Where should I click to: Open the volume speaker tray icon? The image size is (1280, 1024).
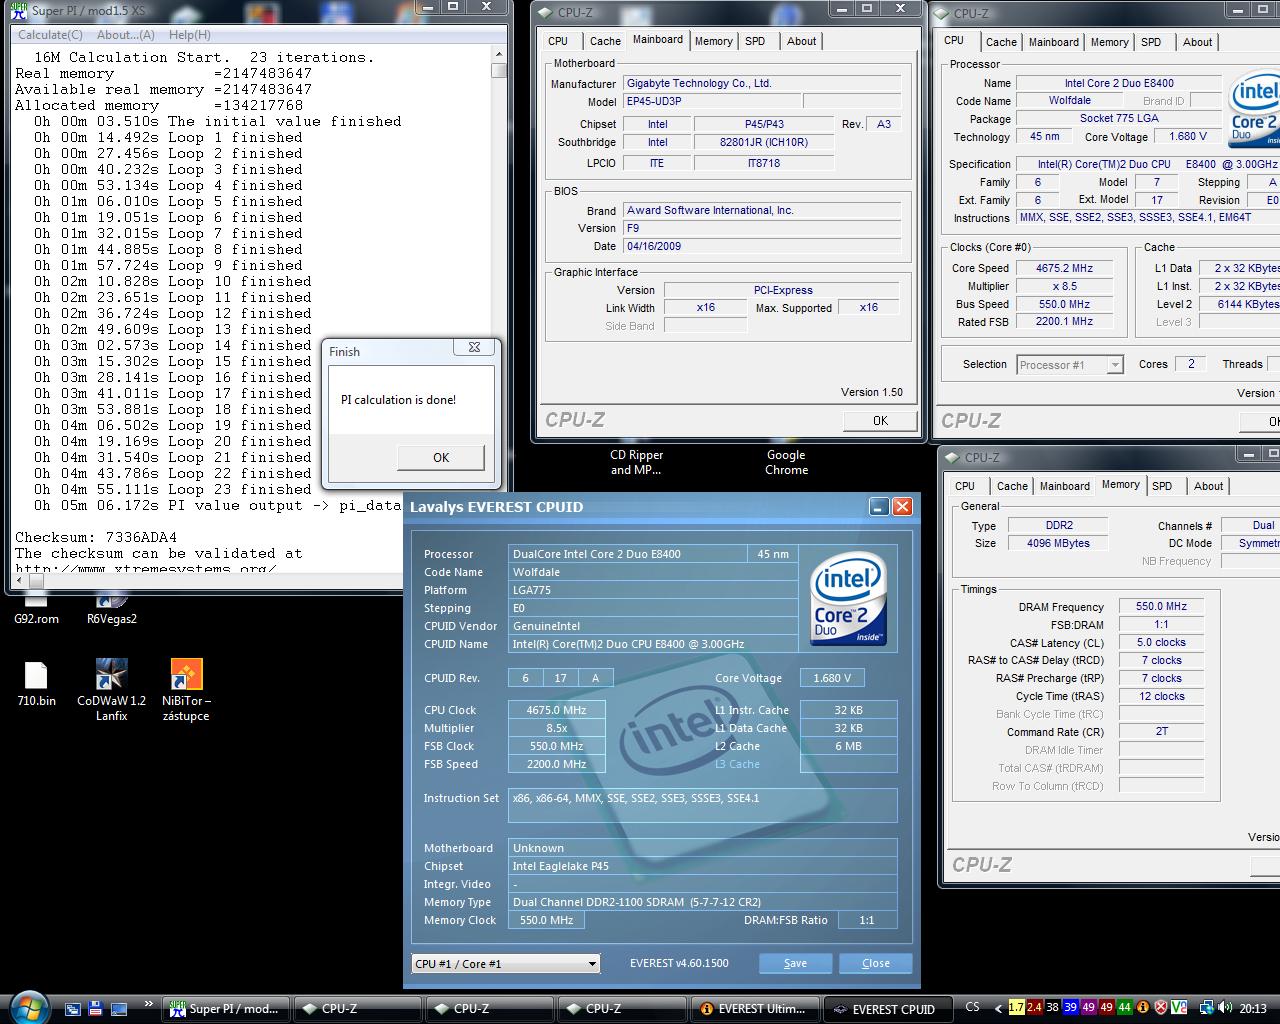(1225, 1008)
